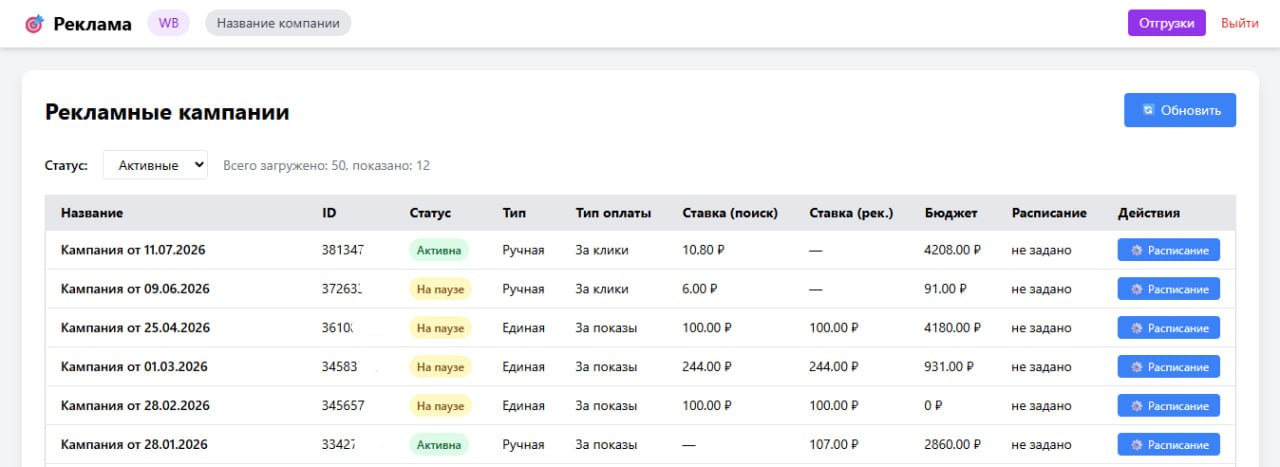Click the target logo icon beside Реклама

coord(34,24)
